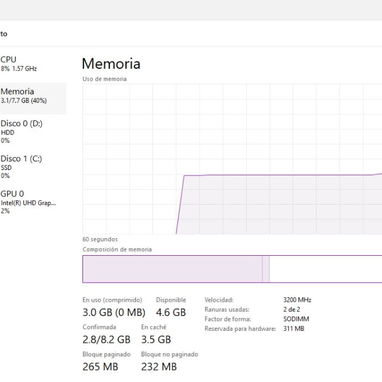Image resolution: width=382 pixels, height=382 pixels.
Task: Click the '3.0 GB (0 MB)' value
Action: [114, 312]
